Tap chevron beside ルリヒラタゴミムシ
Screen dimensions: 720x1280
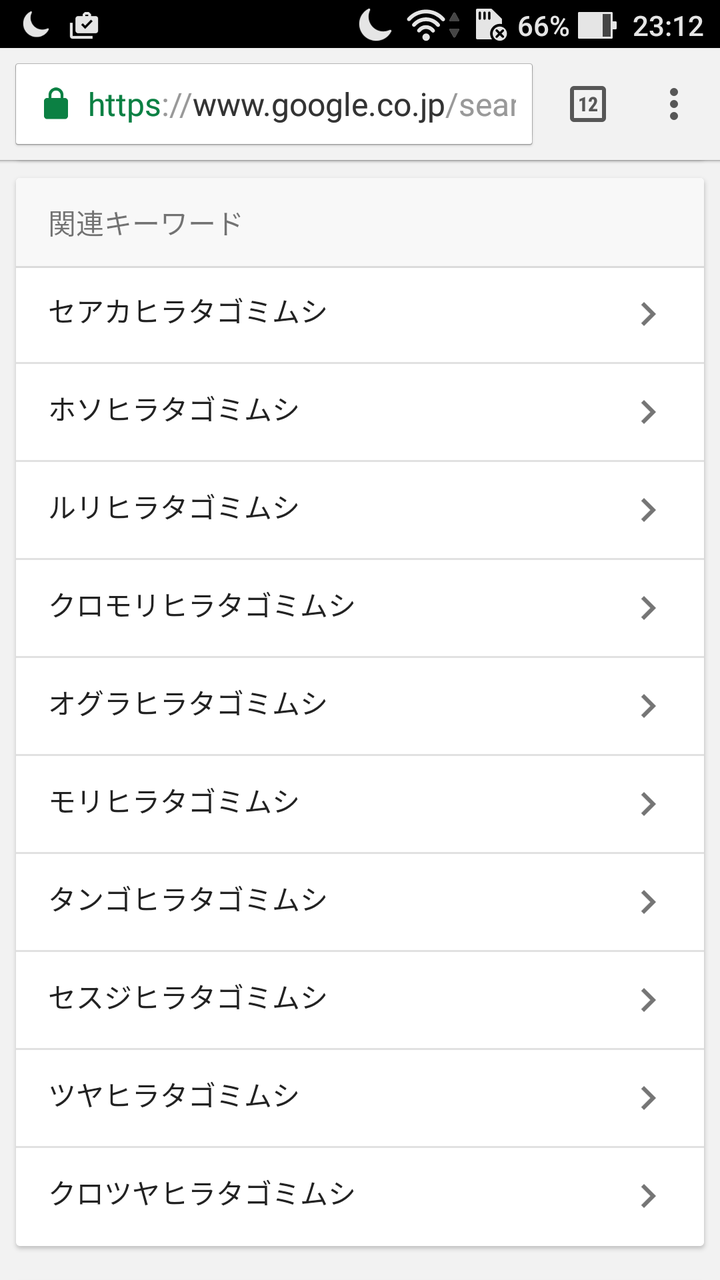pyautogui.click(x=648, y=510)
